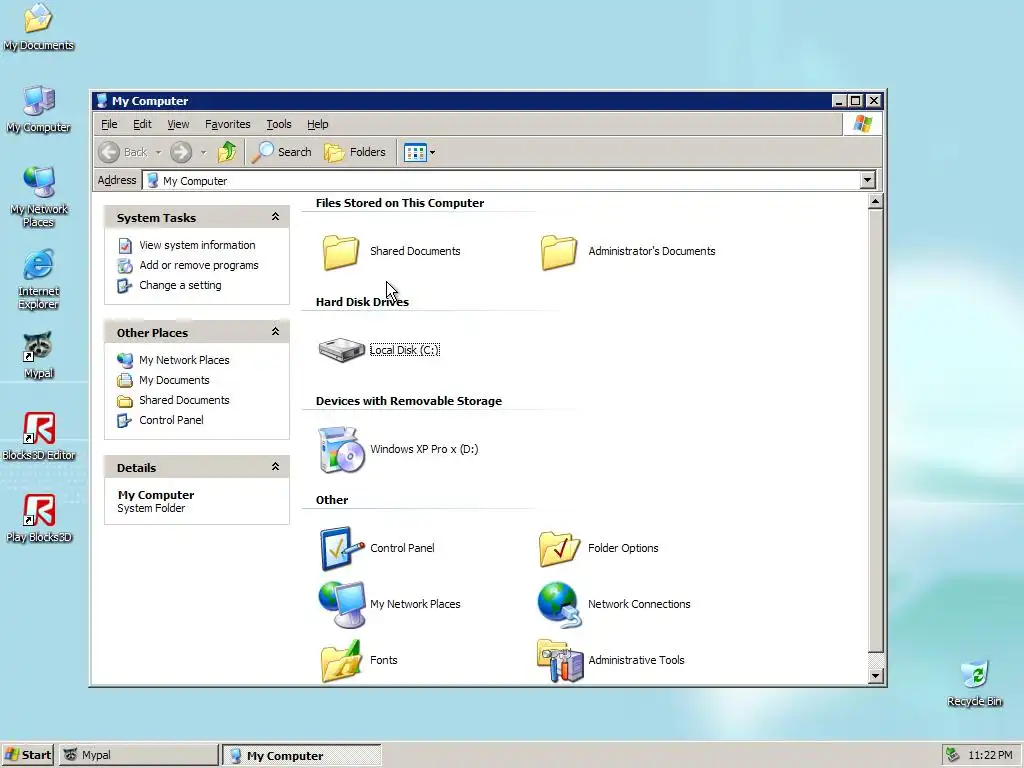Click the Windows flag logo in menu bar

tap(862, 124)
